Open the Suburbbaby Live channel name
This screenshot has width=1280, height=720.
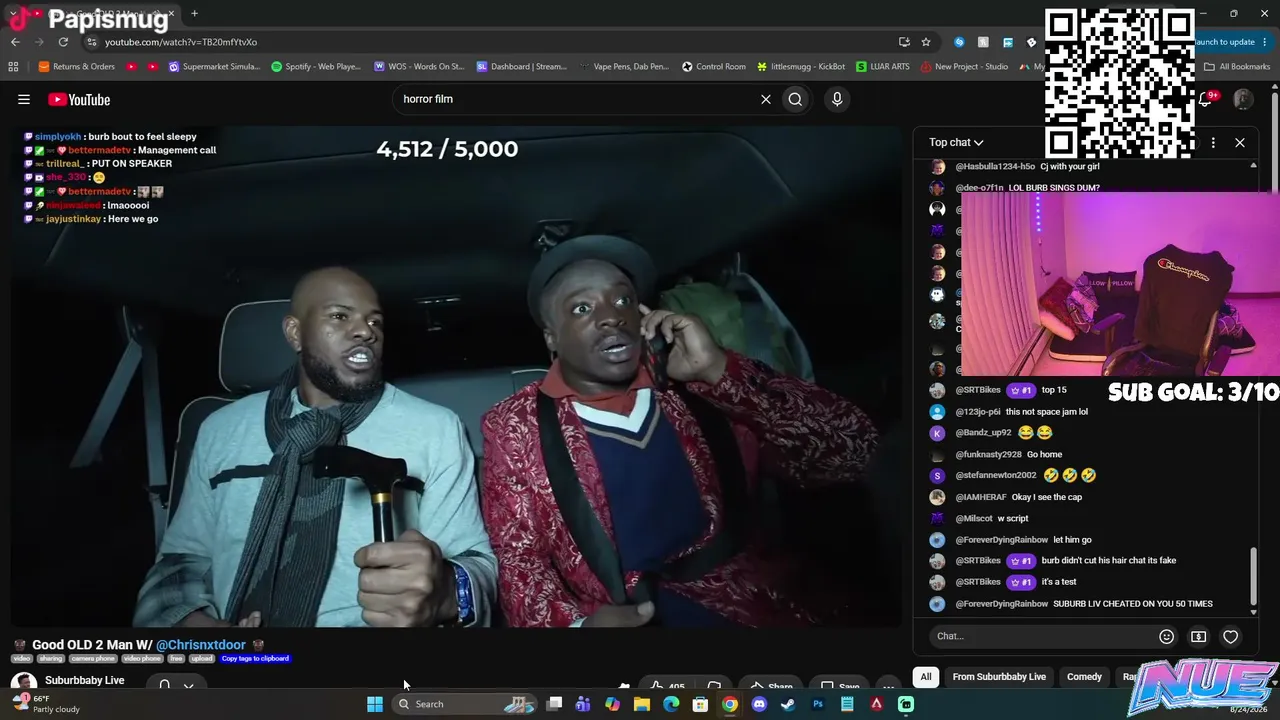pos(85,680)
